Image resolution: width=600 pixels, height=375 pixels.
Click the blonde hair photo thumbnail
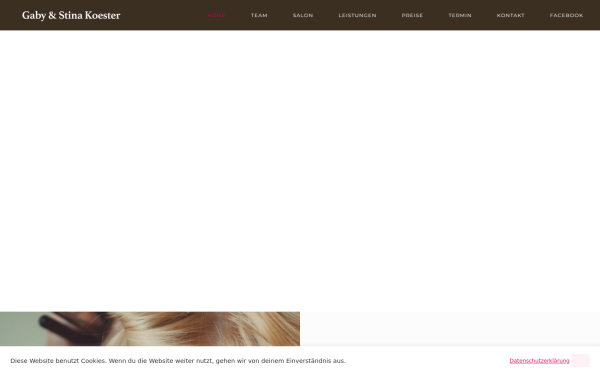click(150, 329)
